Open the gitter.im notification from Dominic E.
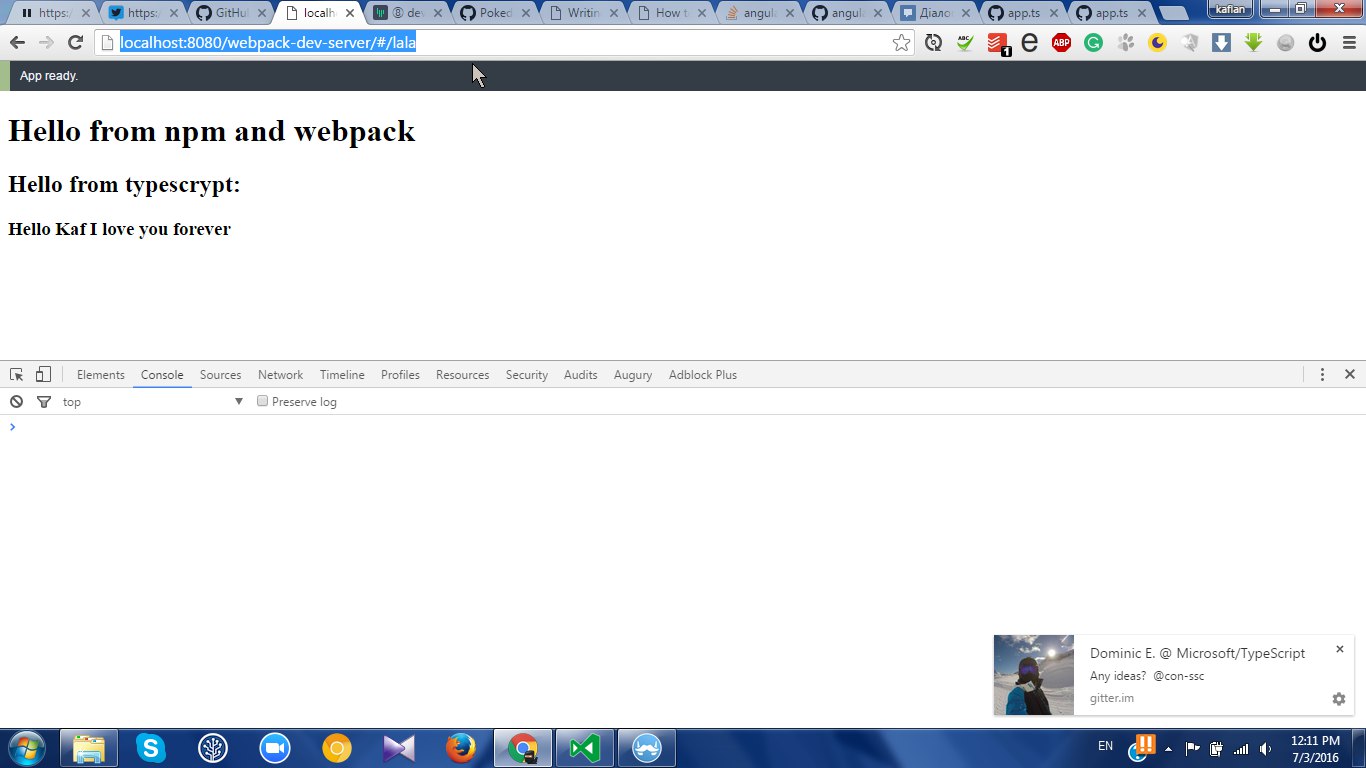The height and width of the screenshot is (768, 1366). click(1174, 675)
